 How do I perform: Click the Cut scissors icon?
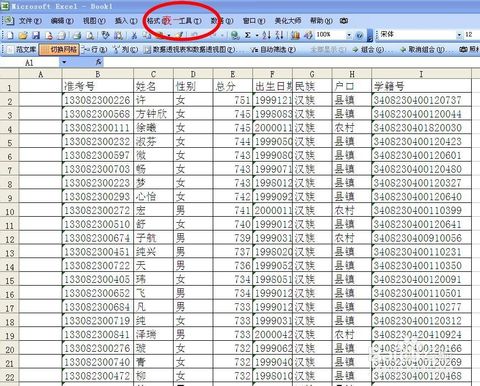[134, 35]
